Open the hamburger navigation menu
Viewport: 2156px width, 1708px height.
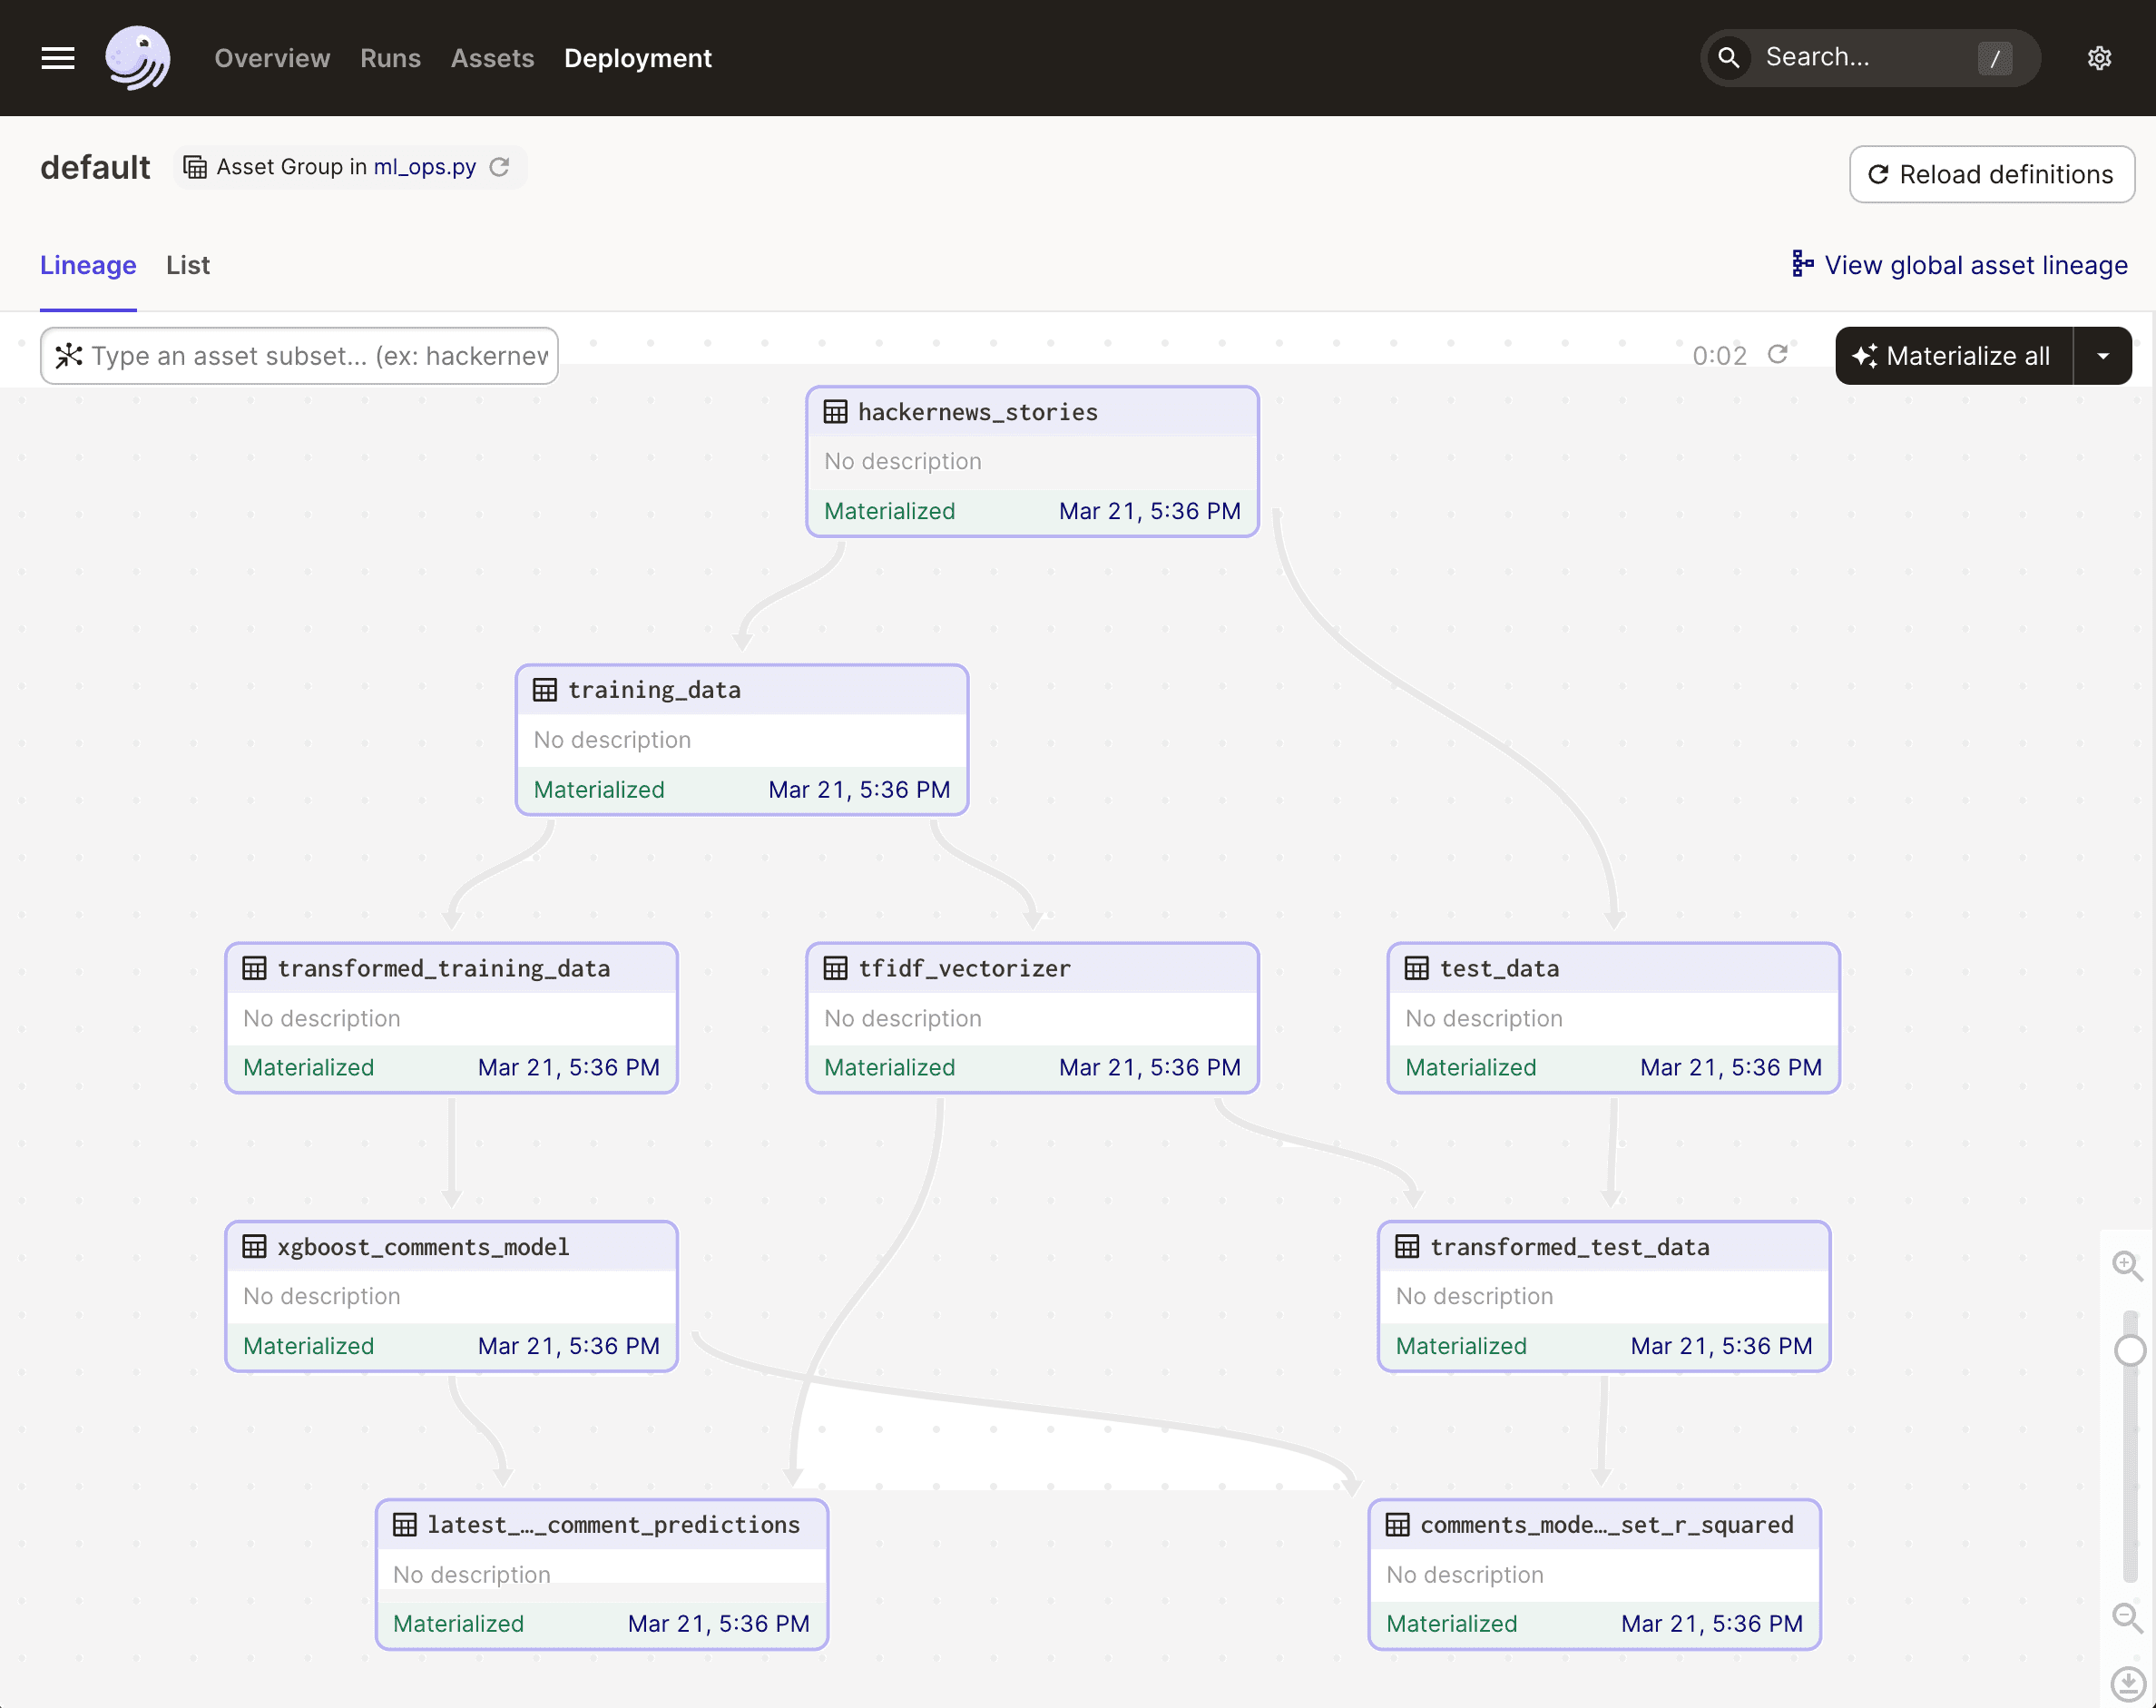(x=58, y=58)
